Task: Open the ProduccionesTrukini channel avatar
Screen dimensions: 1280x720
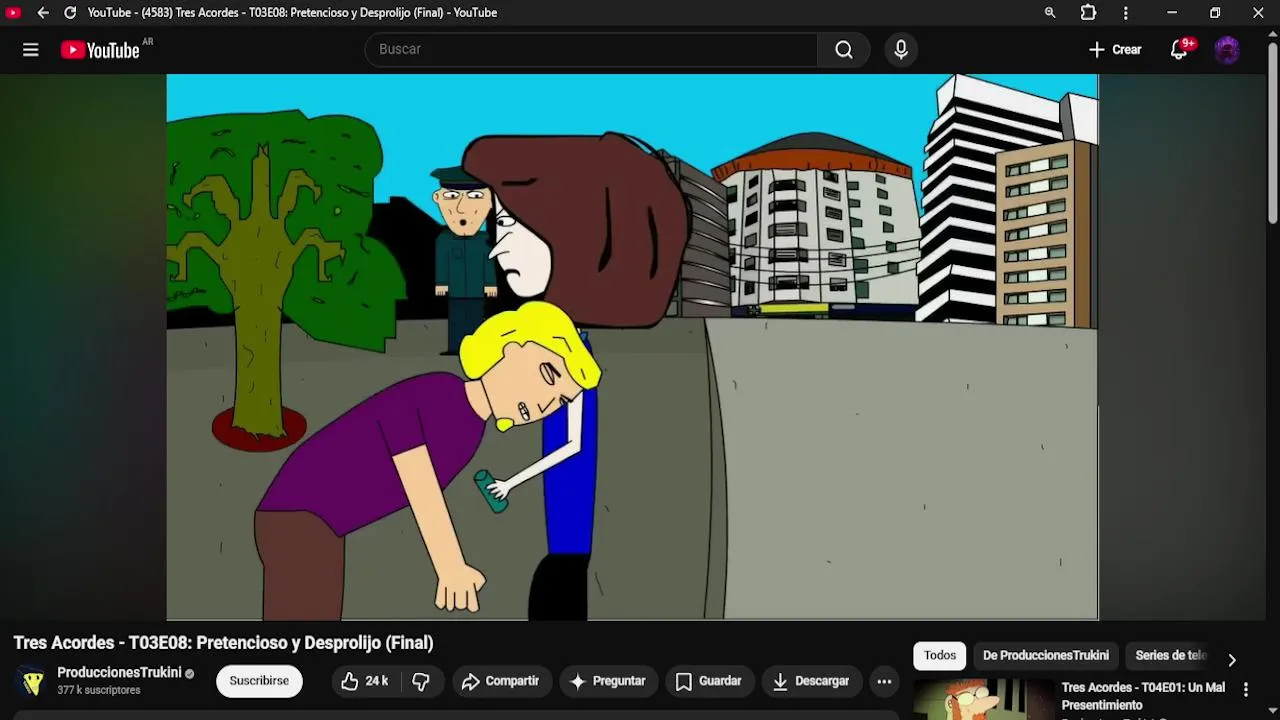Action: (x=33, y=681)
